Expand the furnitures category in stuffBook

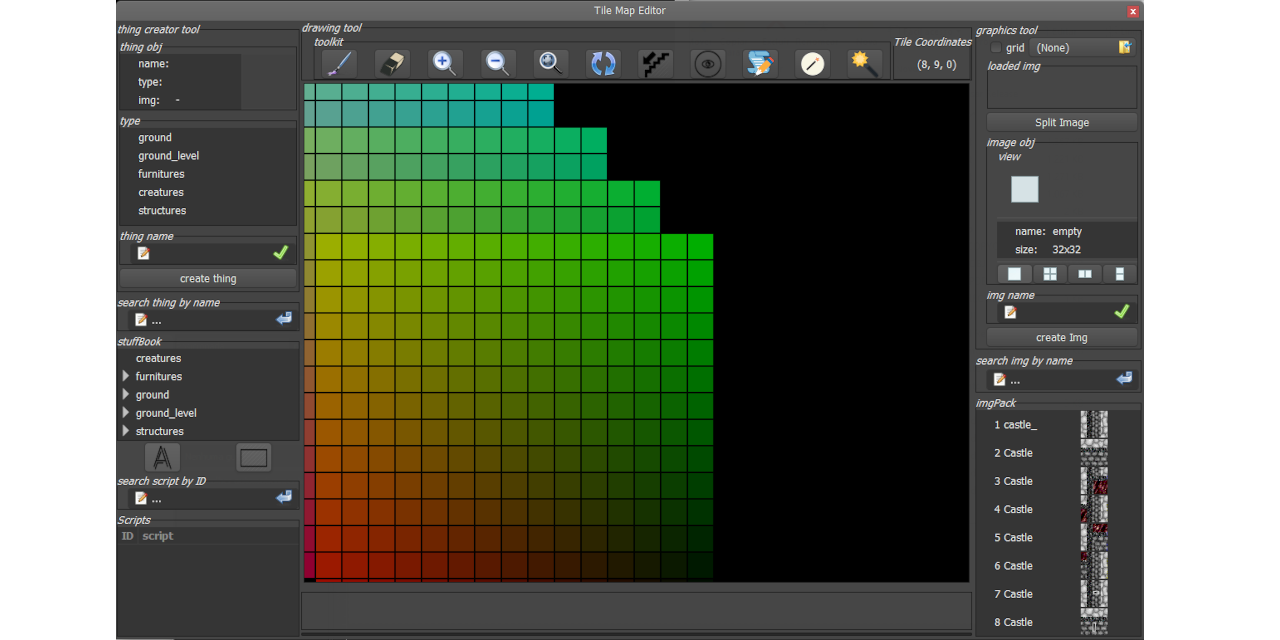click(125, 376)
